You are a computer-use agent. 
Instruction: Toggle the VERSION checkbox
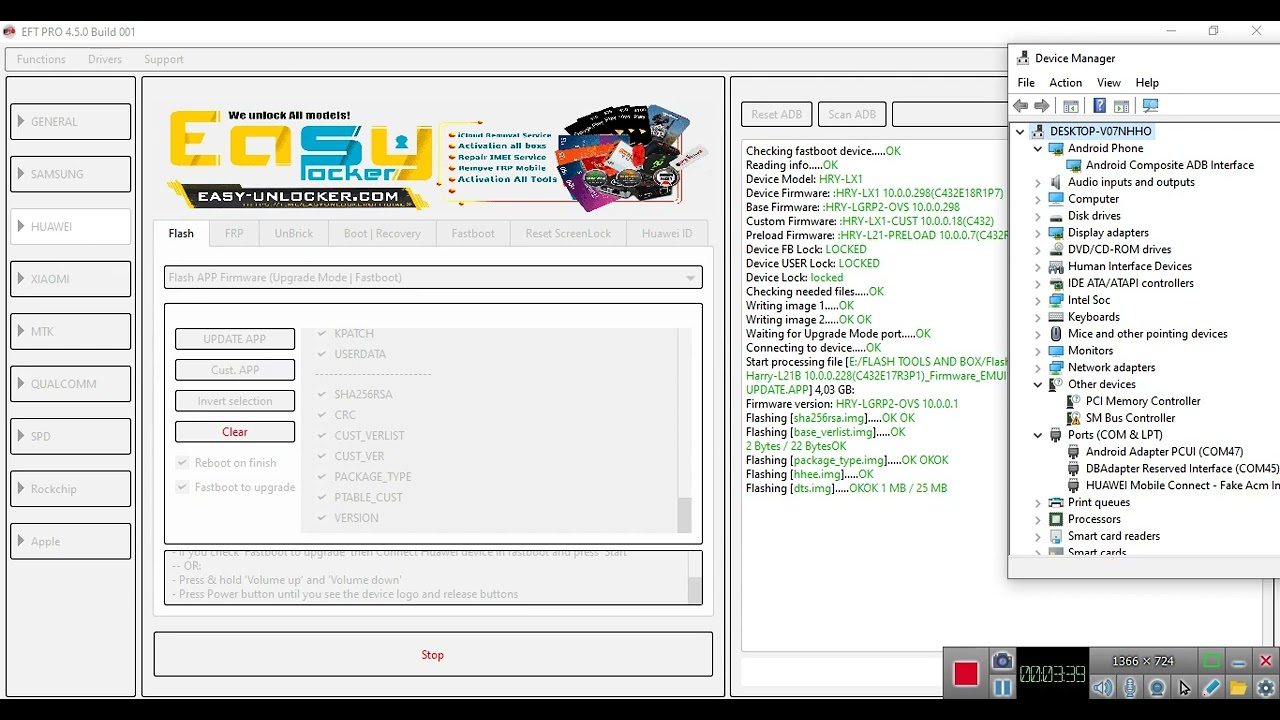point(322,518)
